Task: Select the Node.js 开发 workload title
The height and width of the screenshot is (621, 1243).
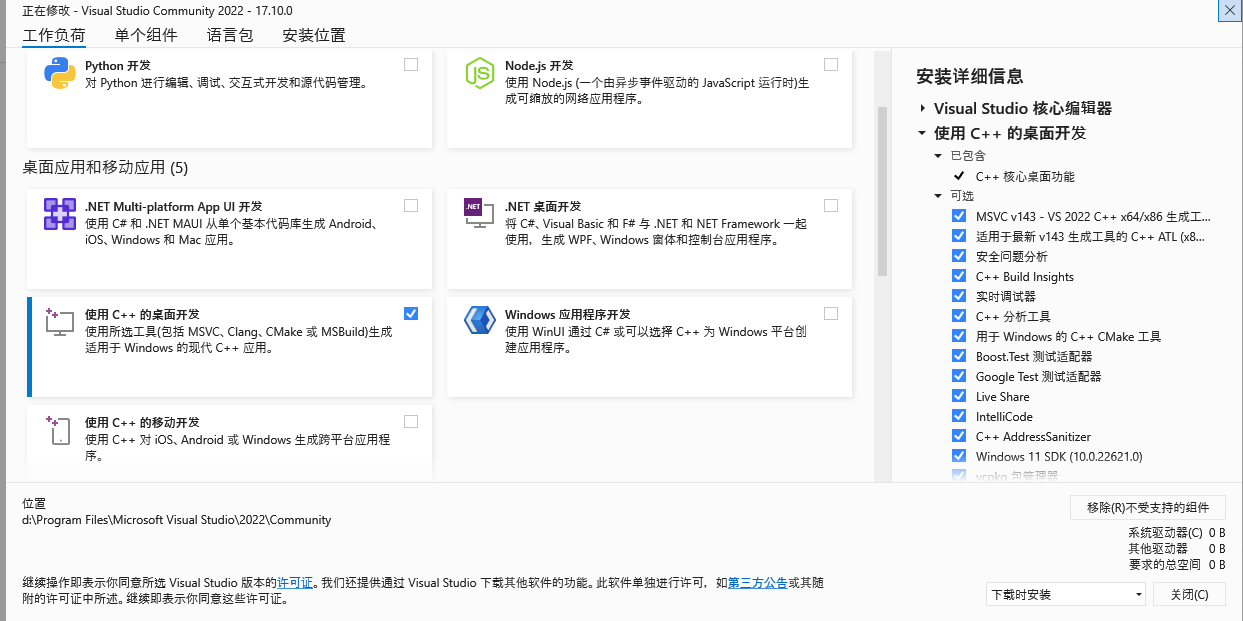Action: coord(539,65)
